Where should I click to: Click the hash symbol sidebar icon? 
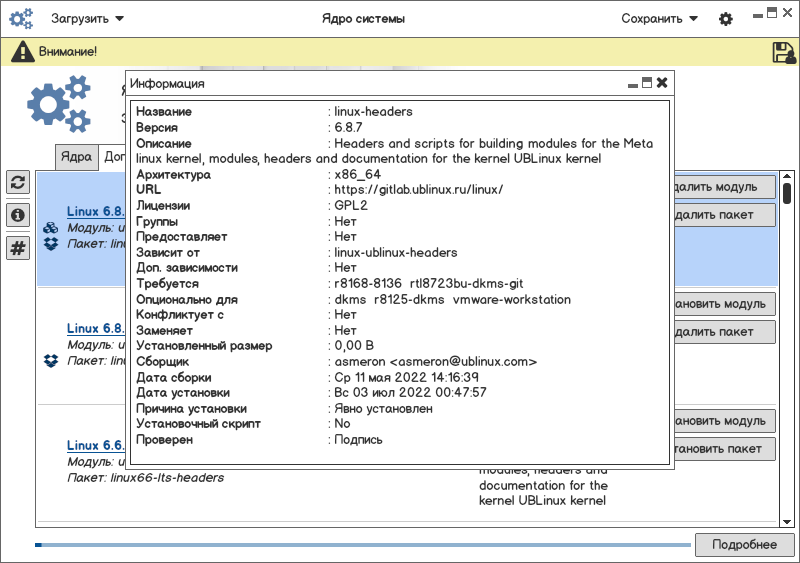click(x=18, y=248)
